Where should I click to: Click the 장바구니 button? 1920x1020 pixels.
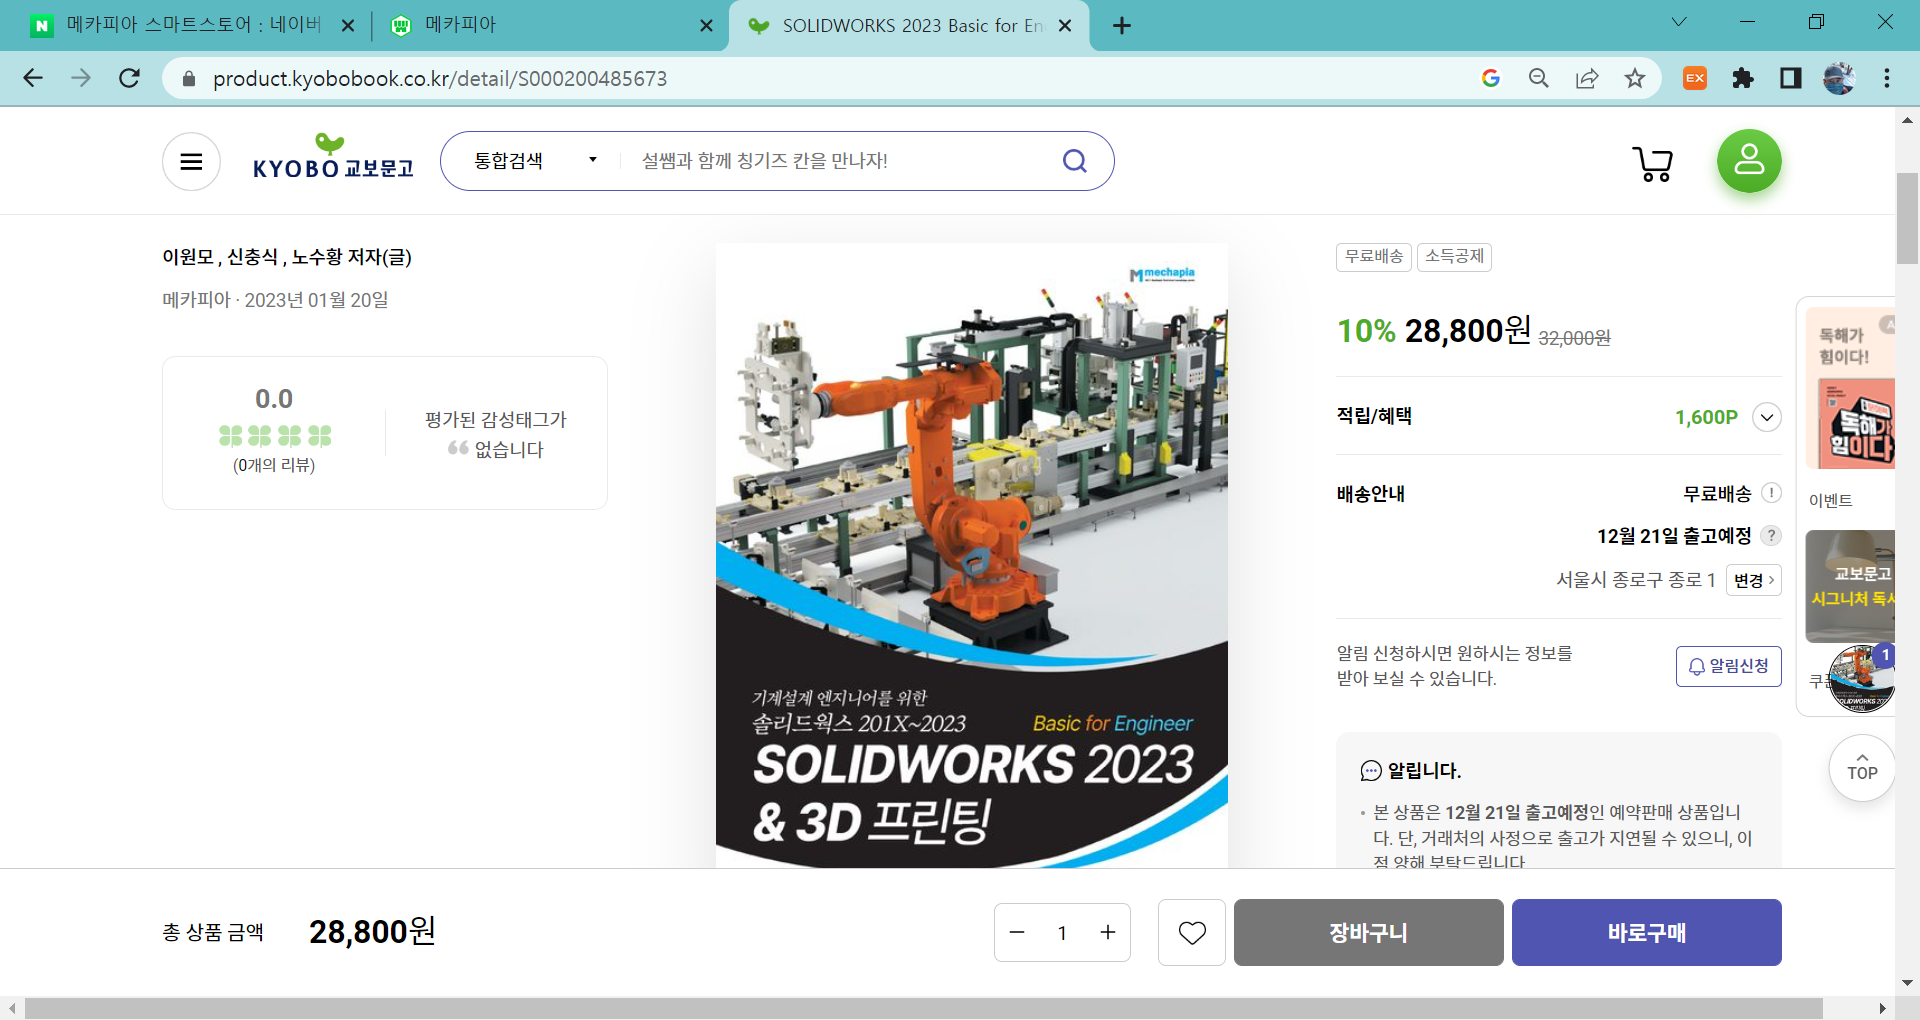tap(1368, 932)
